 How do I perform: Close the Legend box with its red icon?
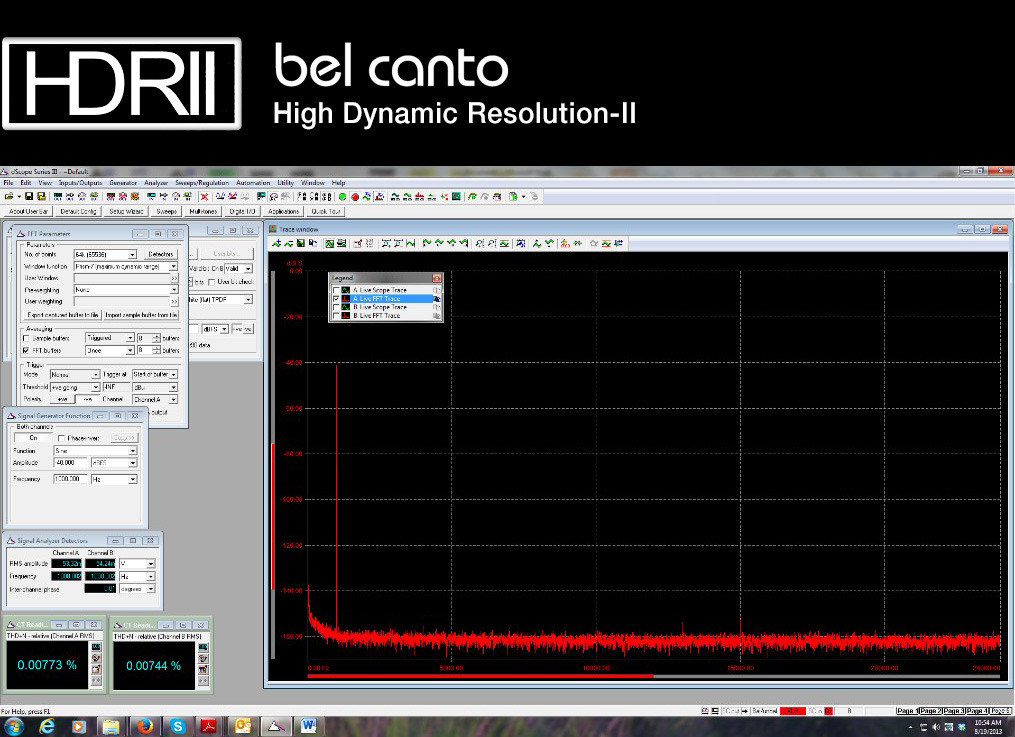[437, 278]
